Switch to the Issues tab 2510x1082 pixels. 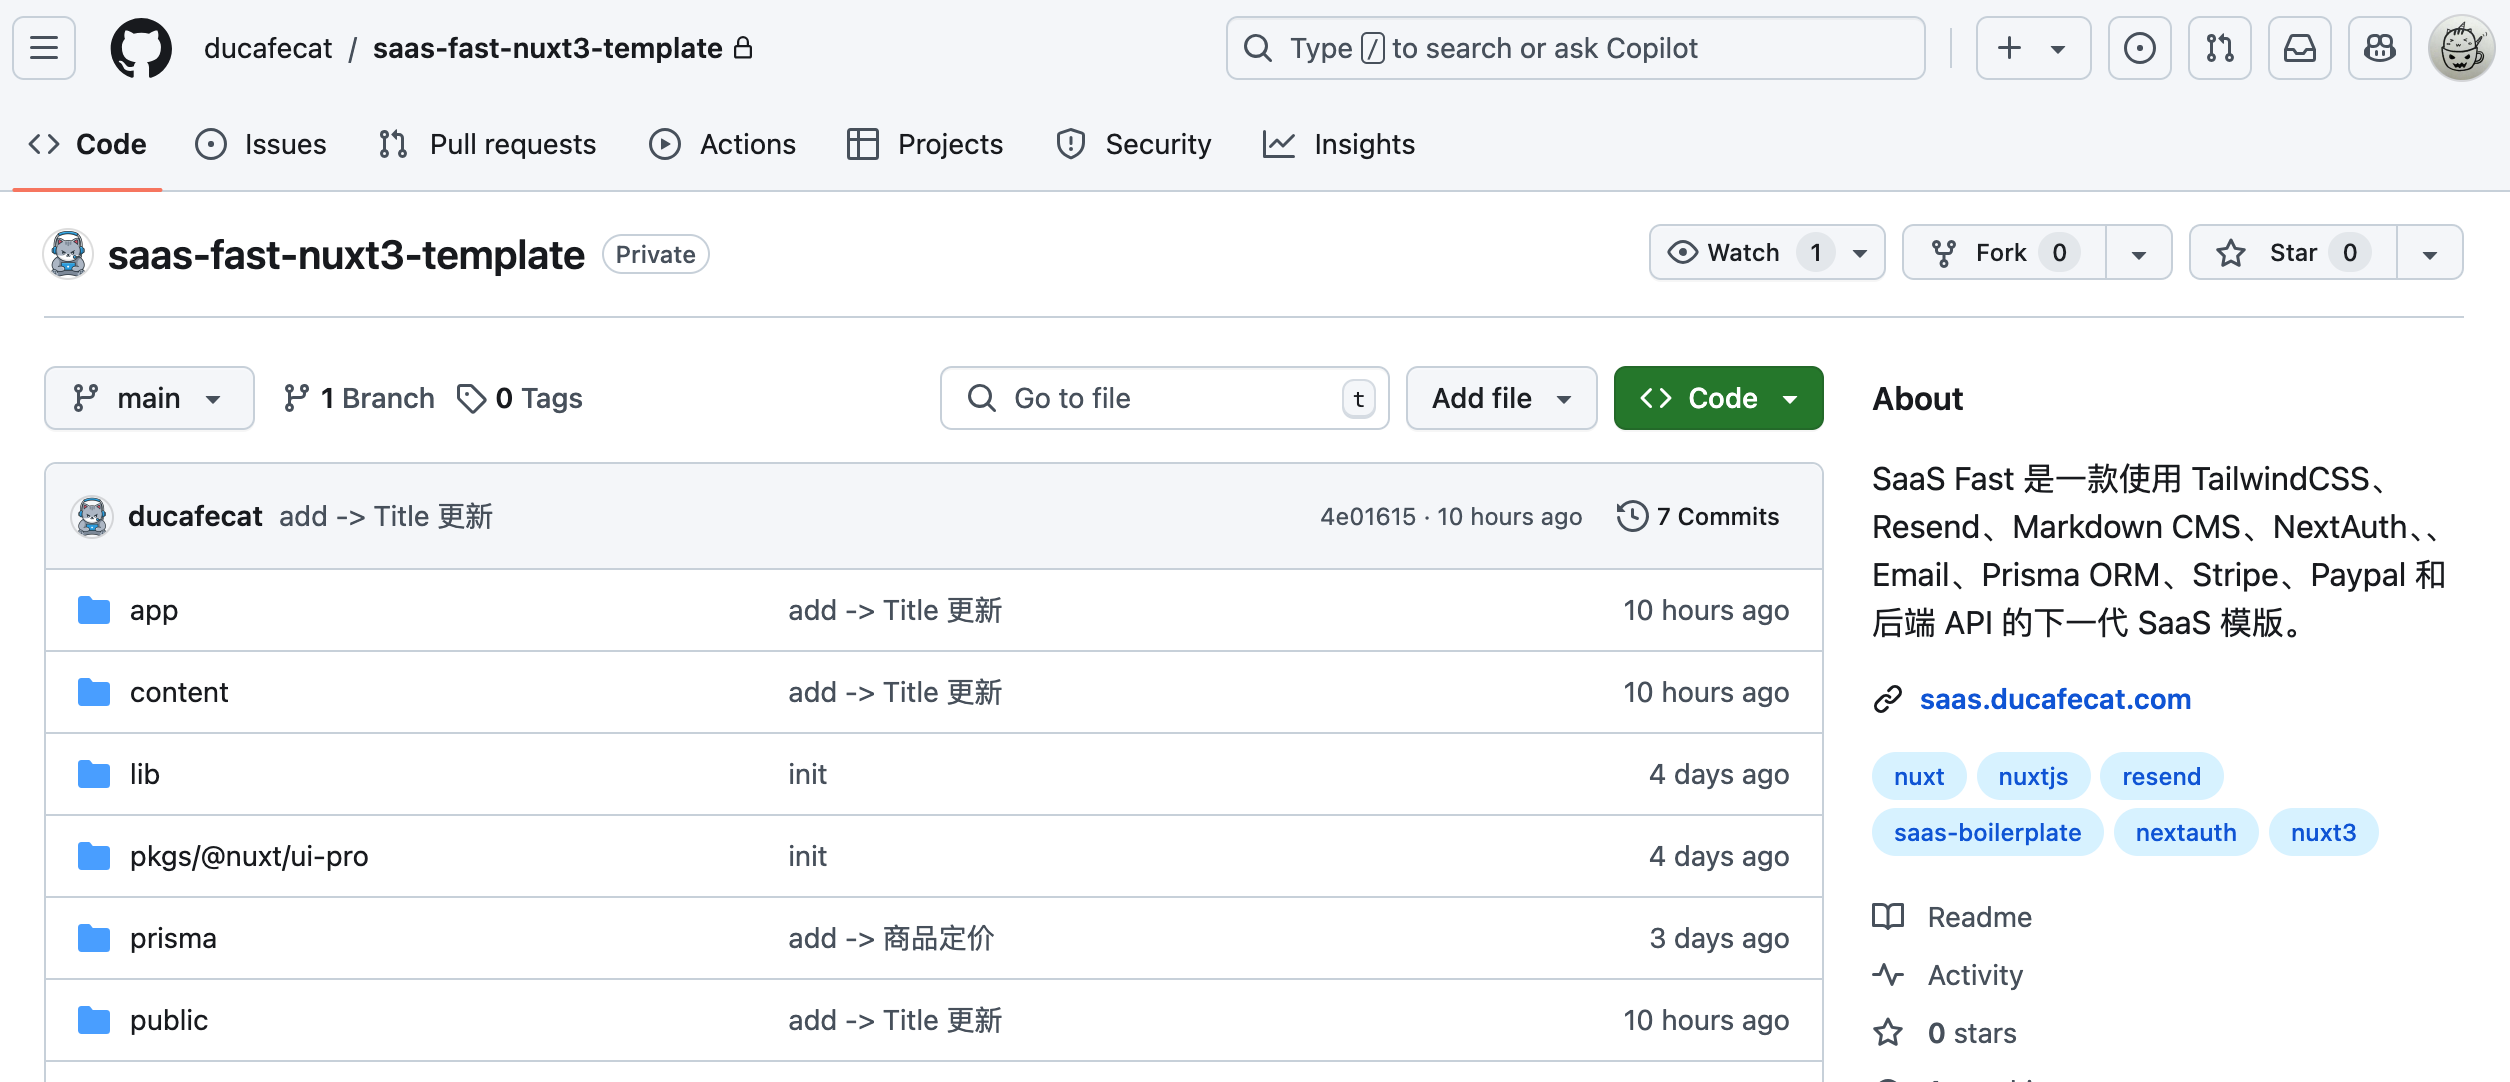coord(261,144)
